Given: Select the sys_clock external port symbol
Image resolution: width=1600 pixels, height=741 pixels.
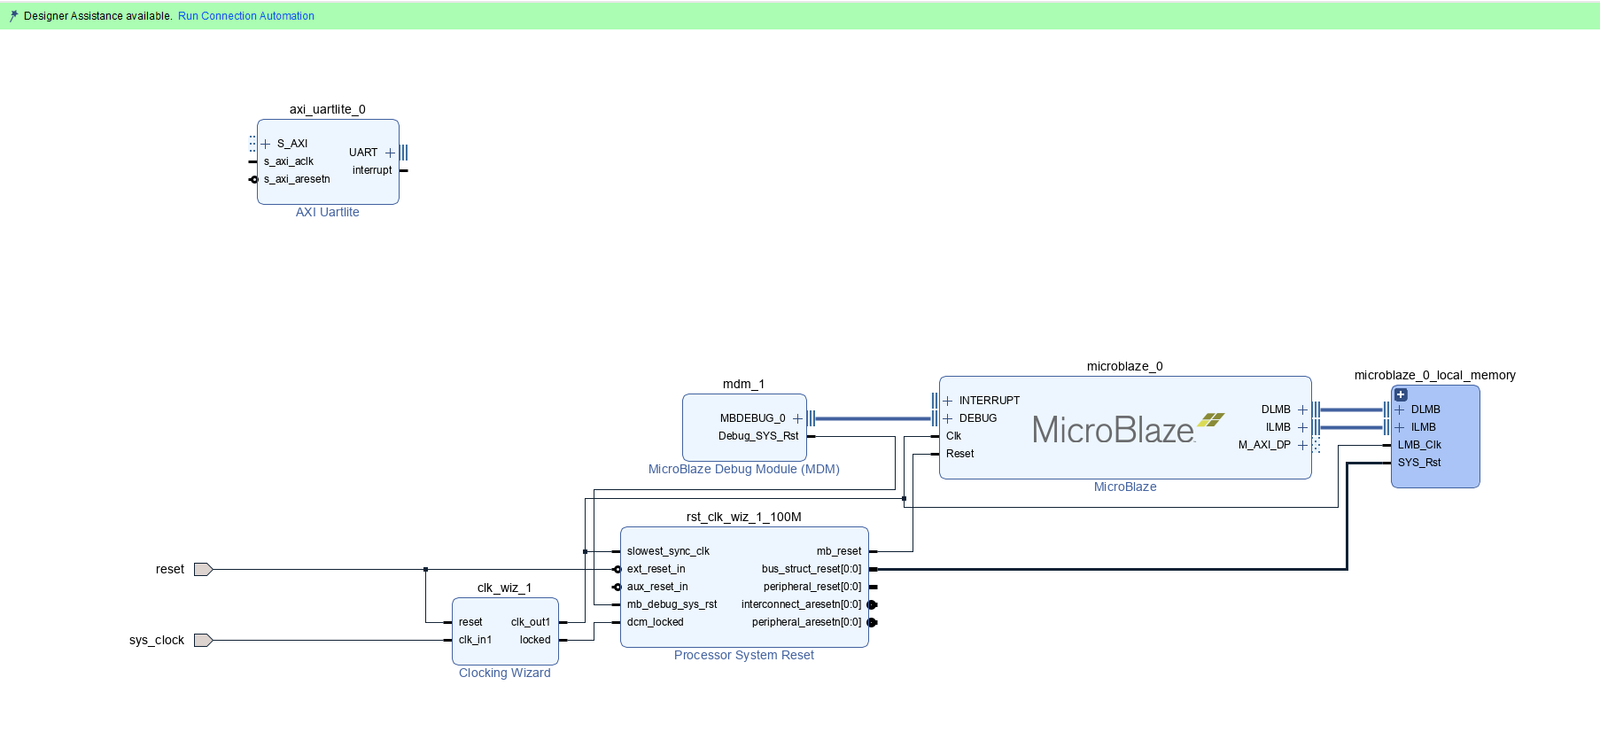Looking at the screenshot, I should coord(203,641).
